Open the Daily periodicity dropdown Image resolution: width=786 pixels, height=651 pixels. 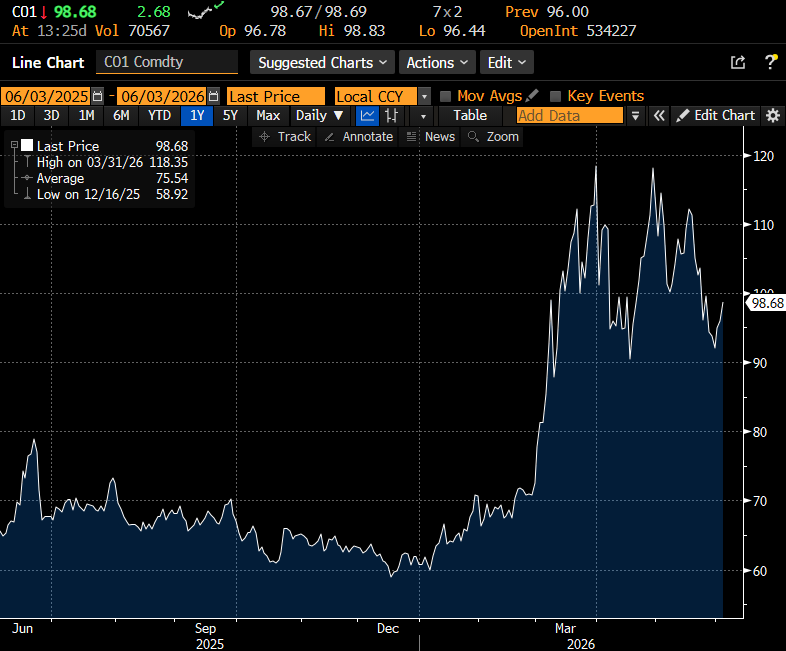(x=319, y=116)
